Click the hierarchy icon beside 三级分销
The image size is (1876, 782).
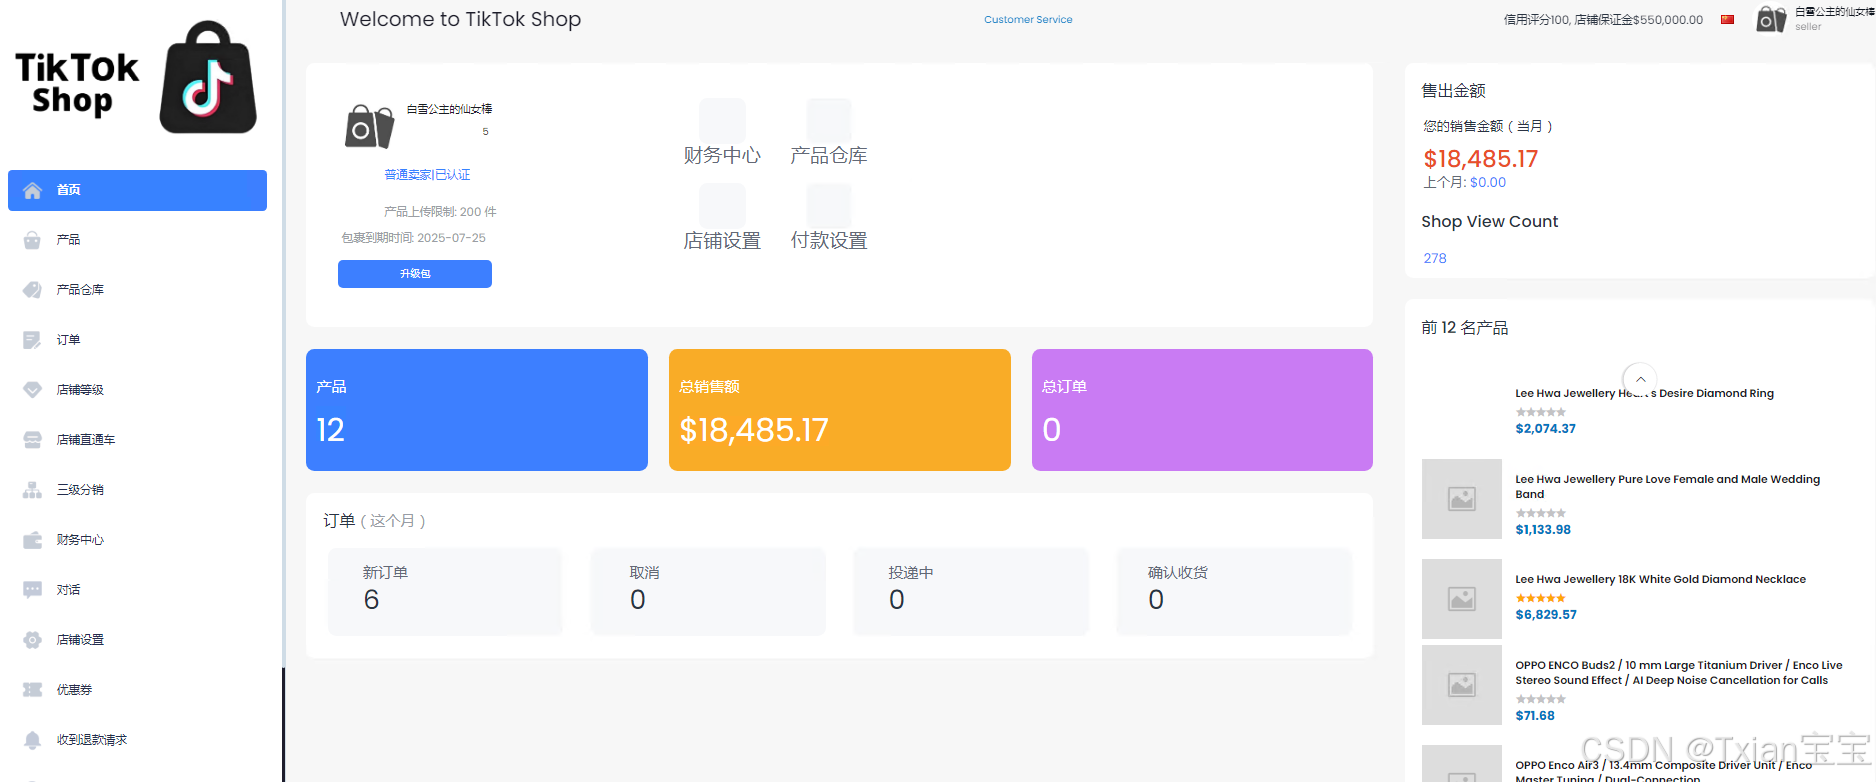click(33, 490)
